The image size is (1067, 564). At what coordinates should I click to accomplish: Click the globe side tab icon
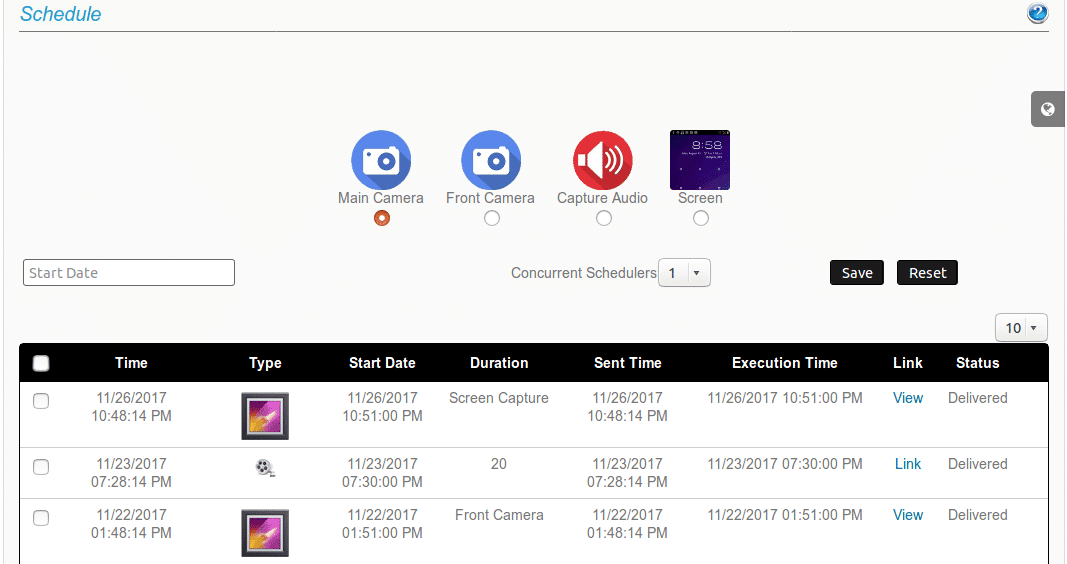(x=1048, y=109)
